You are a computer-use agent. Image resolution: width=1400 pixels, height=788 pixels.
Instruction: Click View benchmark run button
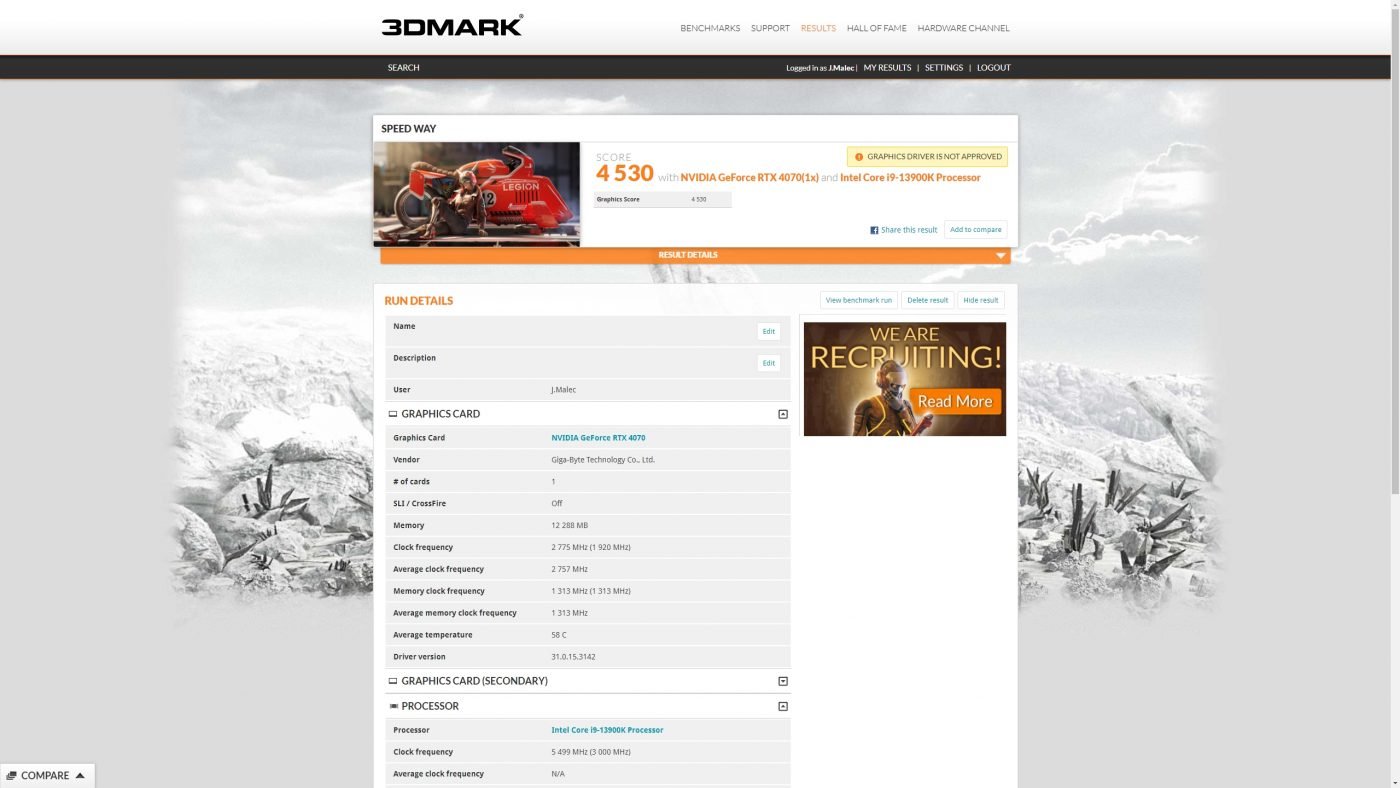click(x=859, y=300)
